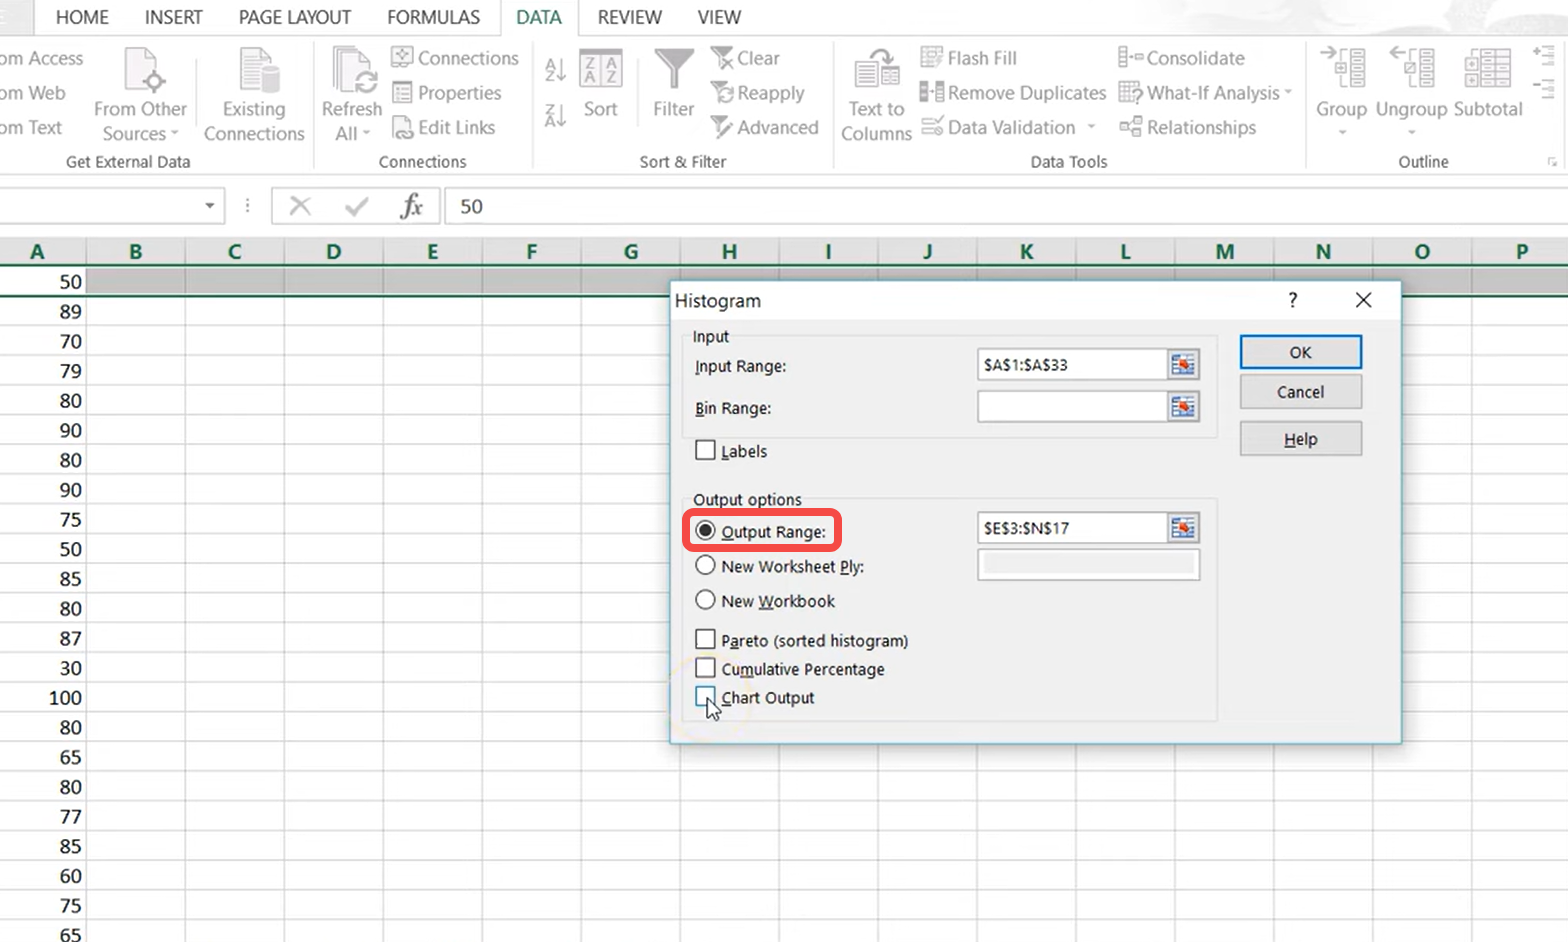Open Outline dialog launcher
1568x942 pixels.
coord(1552,162)
